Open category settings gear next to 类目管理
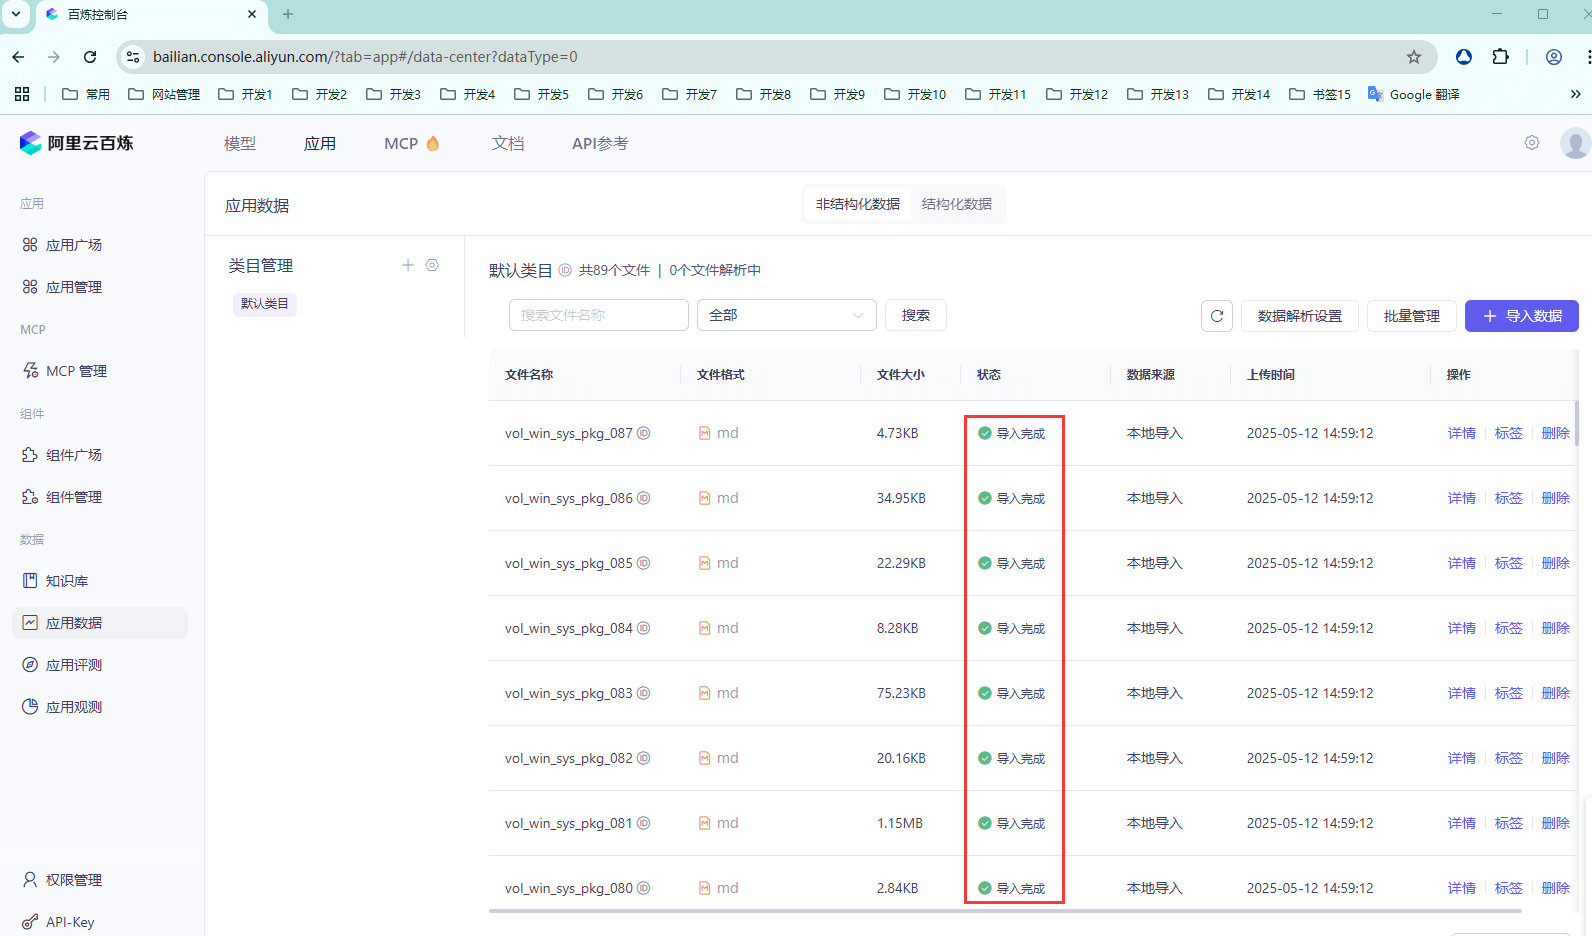 (x=432, y=265)
